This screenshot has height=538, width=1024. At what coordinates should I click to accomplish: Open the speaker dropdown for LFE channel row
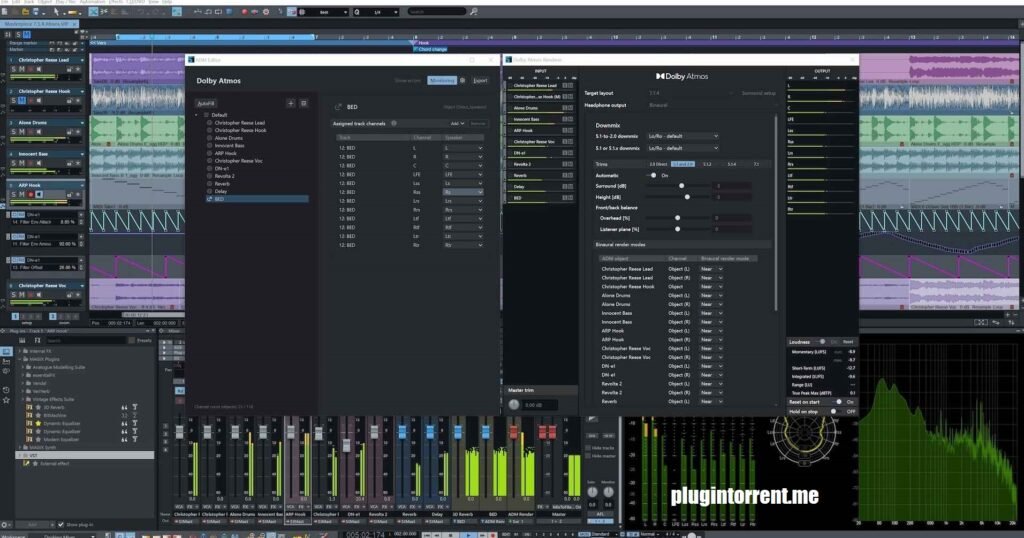point(463,174)
